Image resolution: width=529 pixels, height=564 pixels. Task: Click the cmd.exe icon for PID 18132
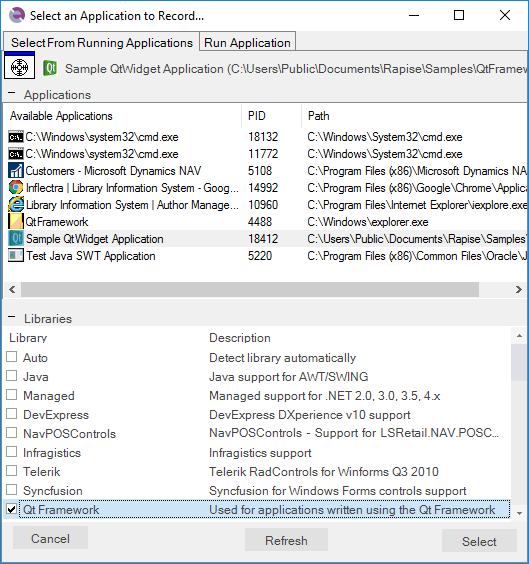[16, 137]
